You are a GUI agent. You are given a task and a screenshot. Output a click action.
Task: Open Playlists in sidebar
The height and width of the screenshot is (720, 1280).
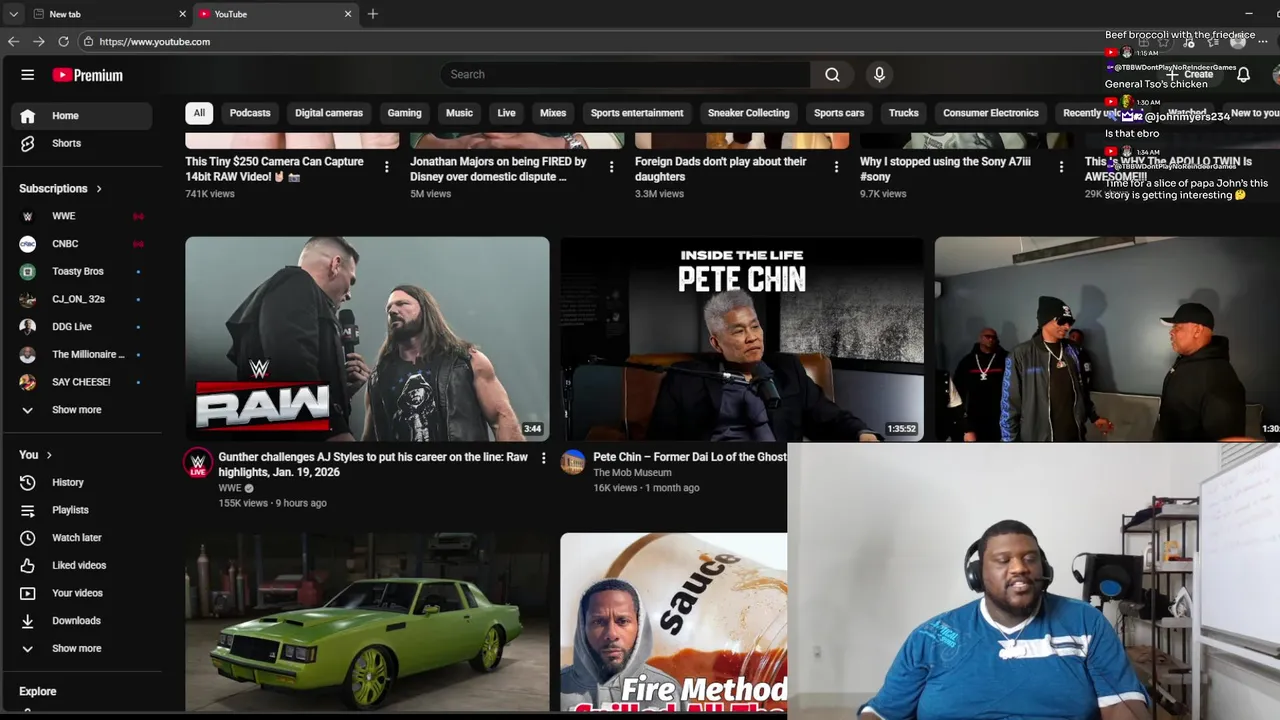82,510
